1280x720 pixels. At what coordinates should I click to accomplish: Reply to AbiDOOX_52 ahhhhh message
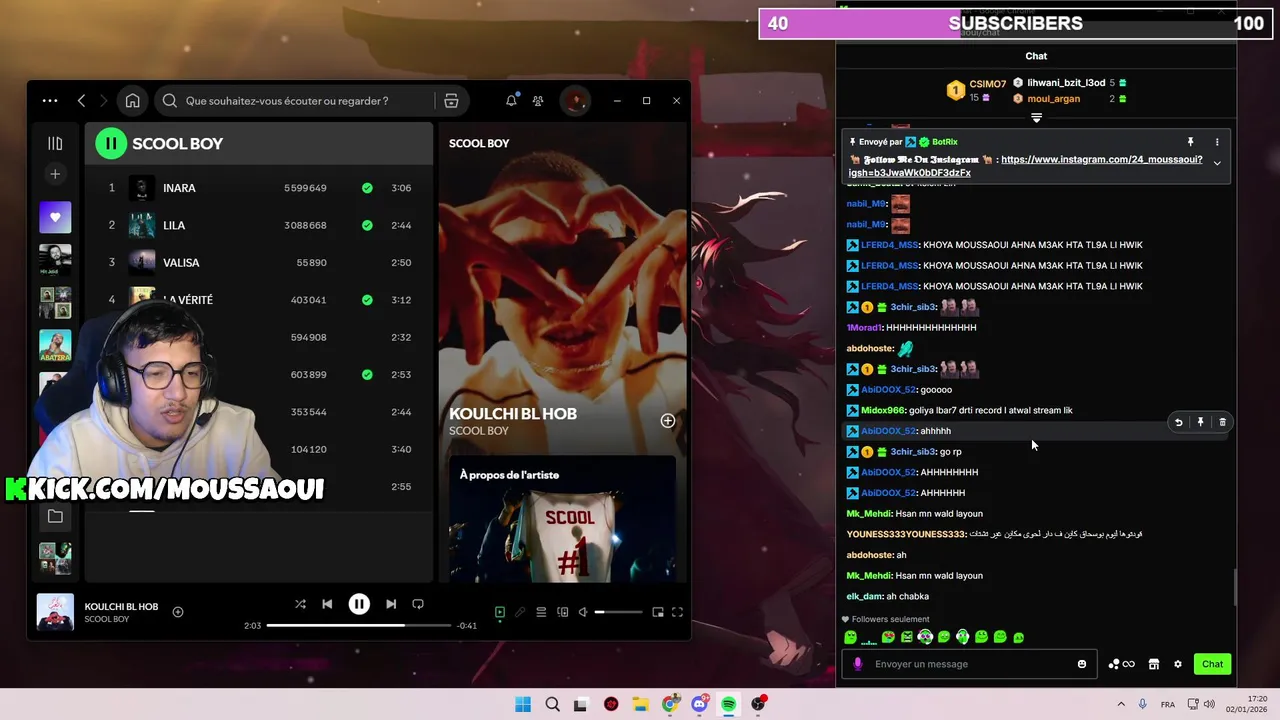click(x=1178, y=423)
